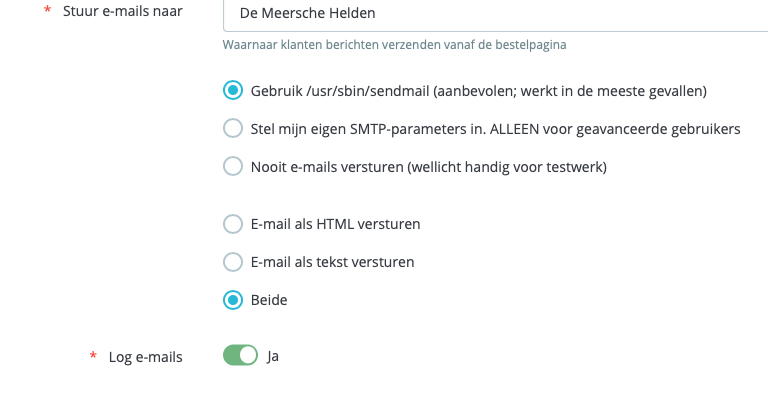Image resolution: width=768 pixels, height=404 pixels.
Task: Click the red asterisk before 'Log e-mails'
Action: tap(93, 357)
